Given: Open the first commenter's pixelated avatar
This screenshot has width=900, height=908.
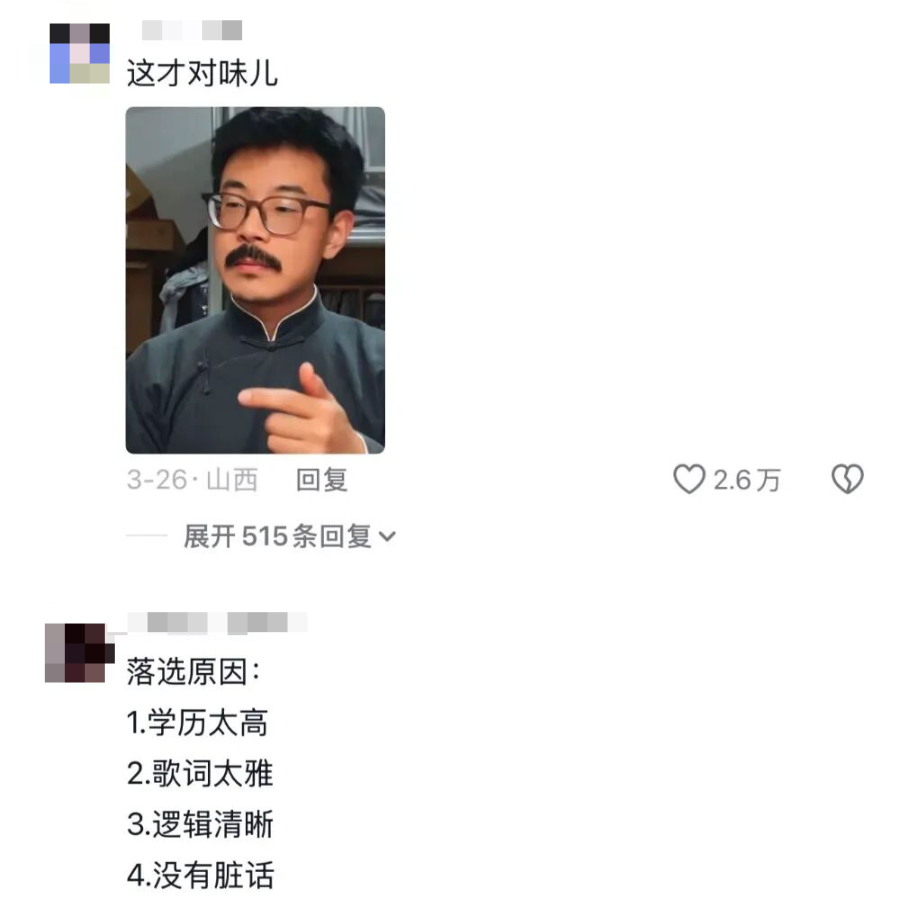Looking at the screenshot, I should click(x=79, y=53).
